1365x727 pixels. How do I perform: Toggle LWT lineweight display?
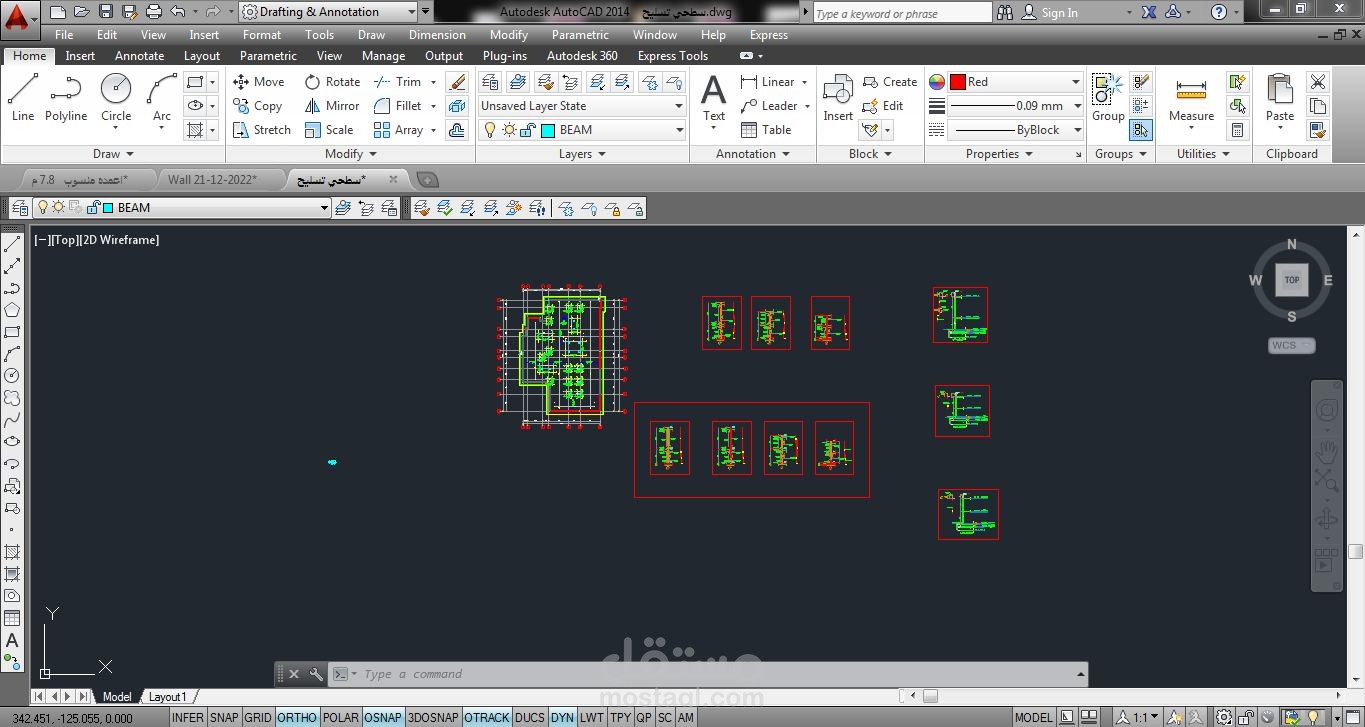592,717
